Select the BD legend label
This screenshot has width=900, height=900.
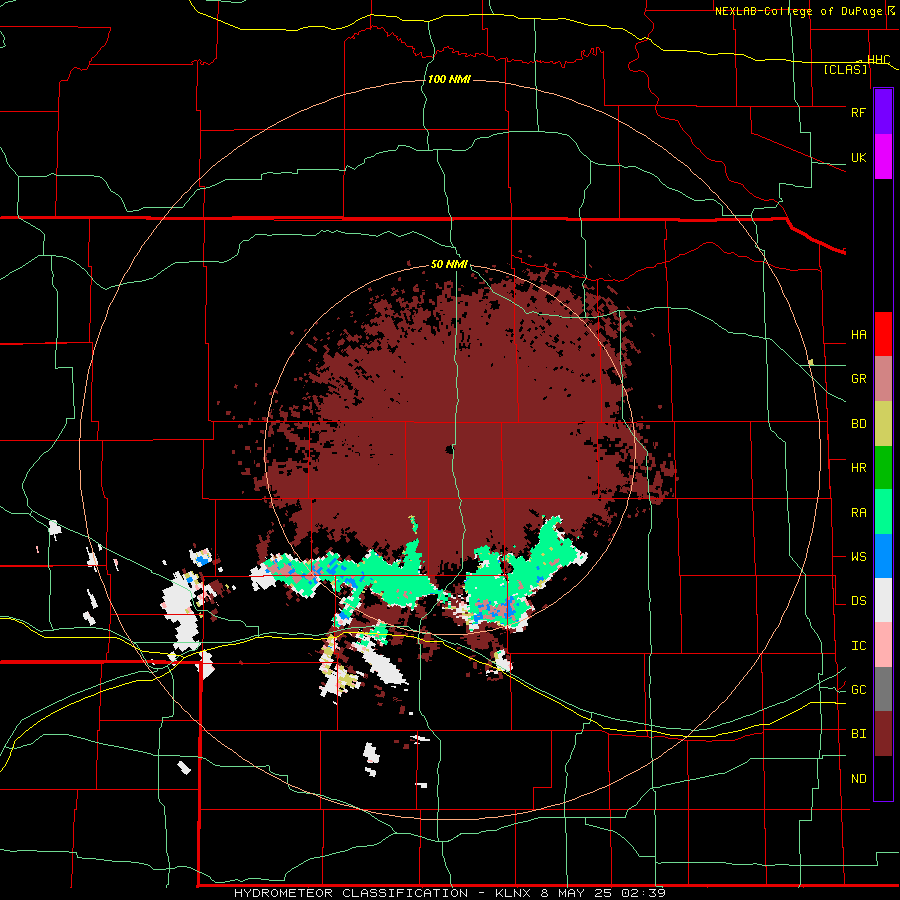pyautogui.click(x=858, y=424)
